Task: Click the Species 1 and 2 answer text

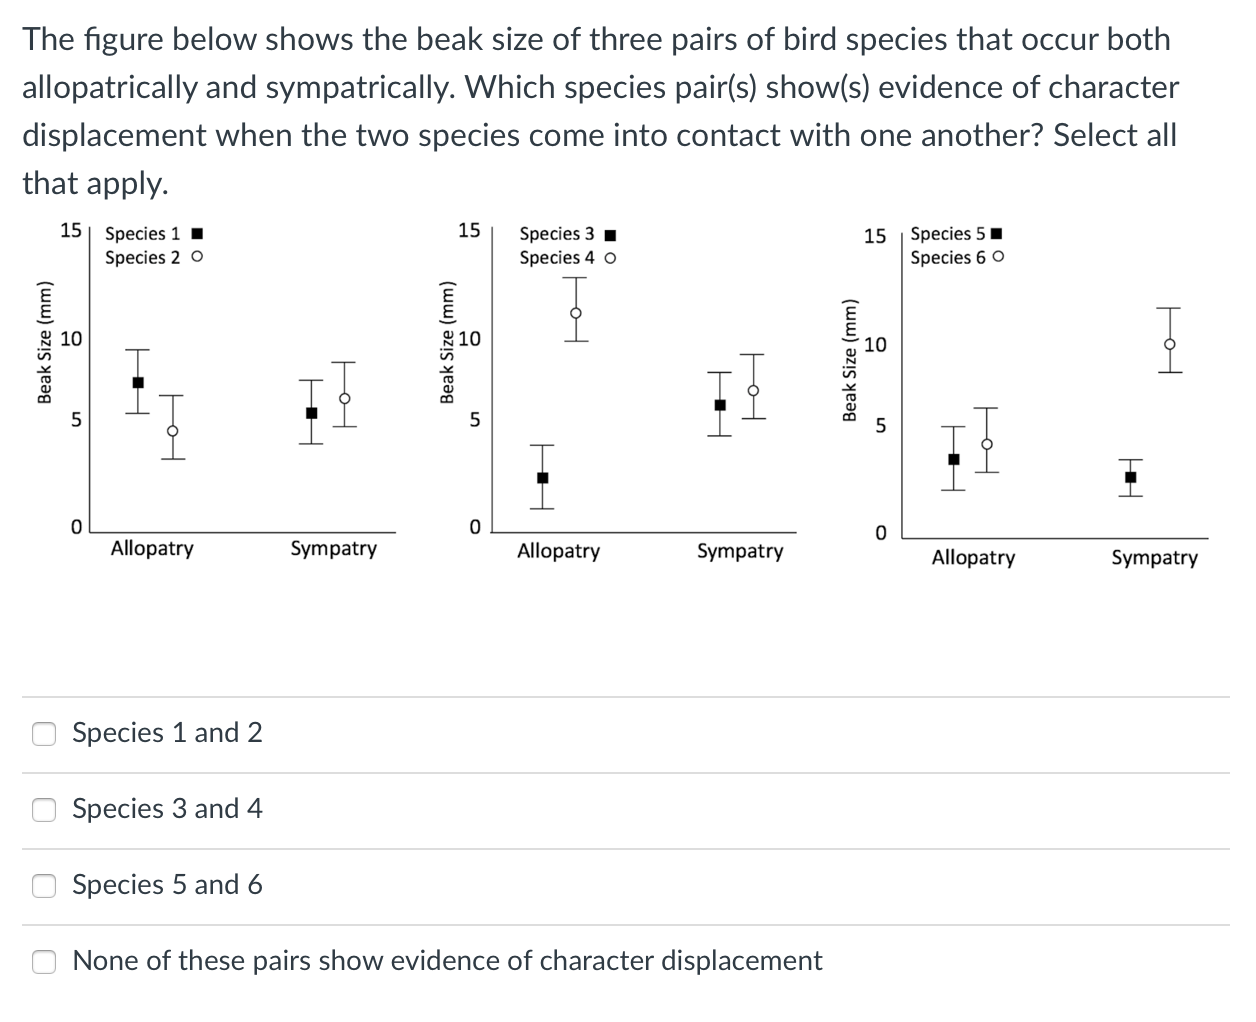Action: 166,733
